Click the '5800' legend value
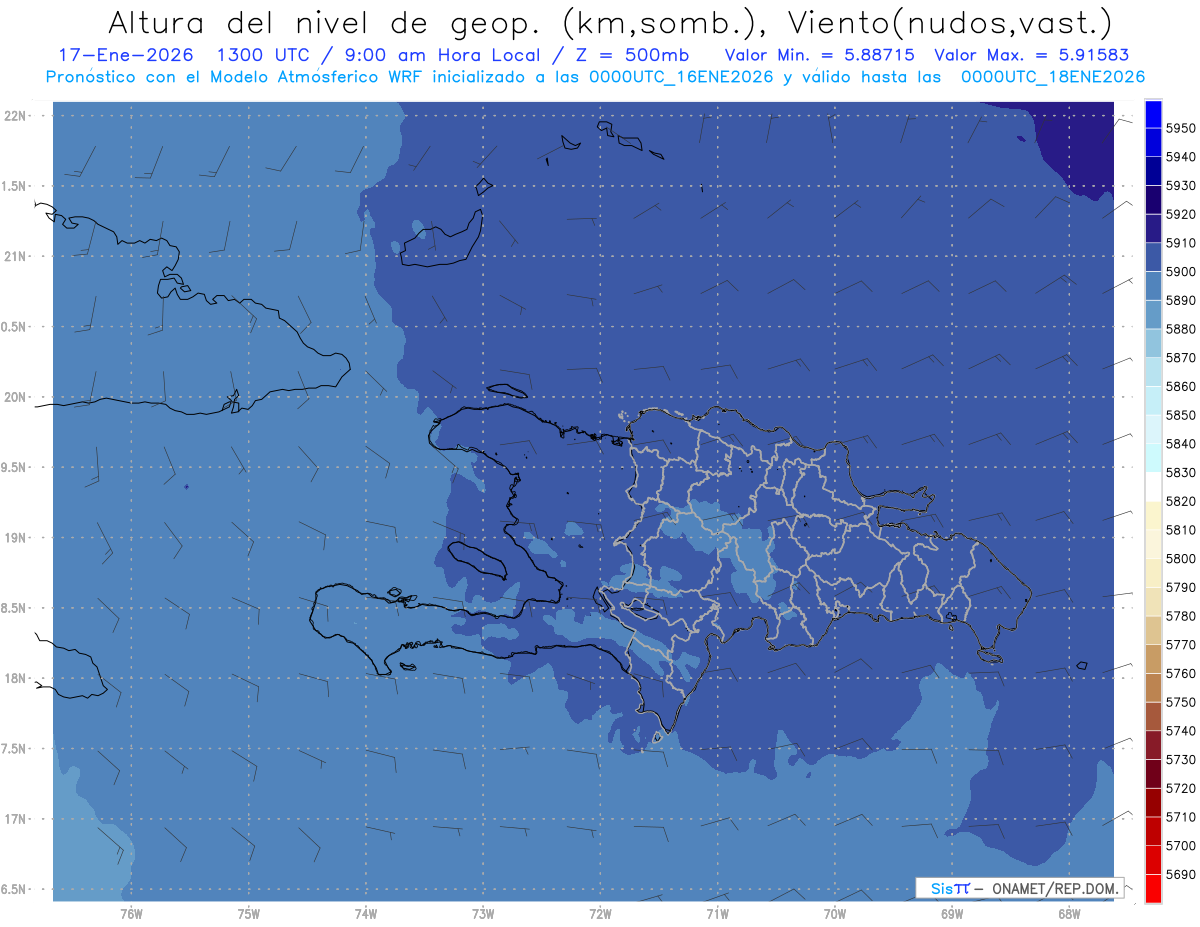This screenshot has width=1200, height=927. [x=1181, y=559]
